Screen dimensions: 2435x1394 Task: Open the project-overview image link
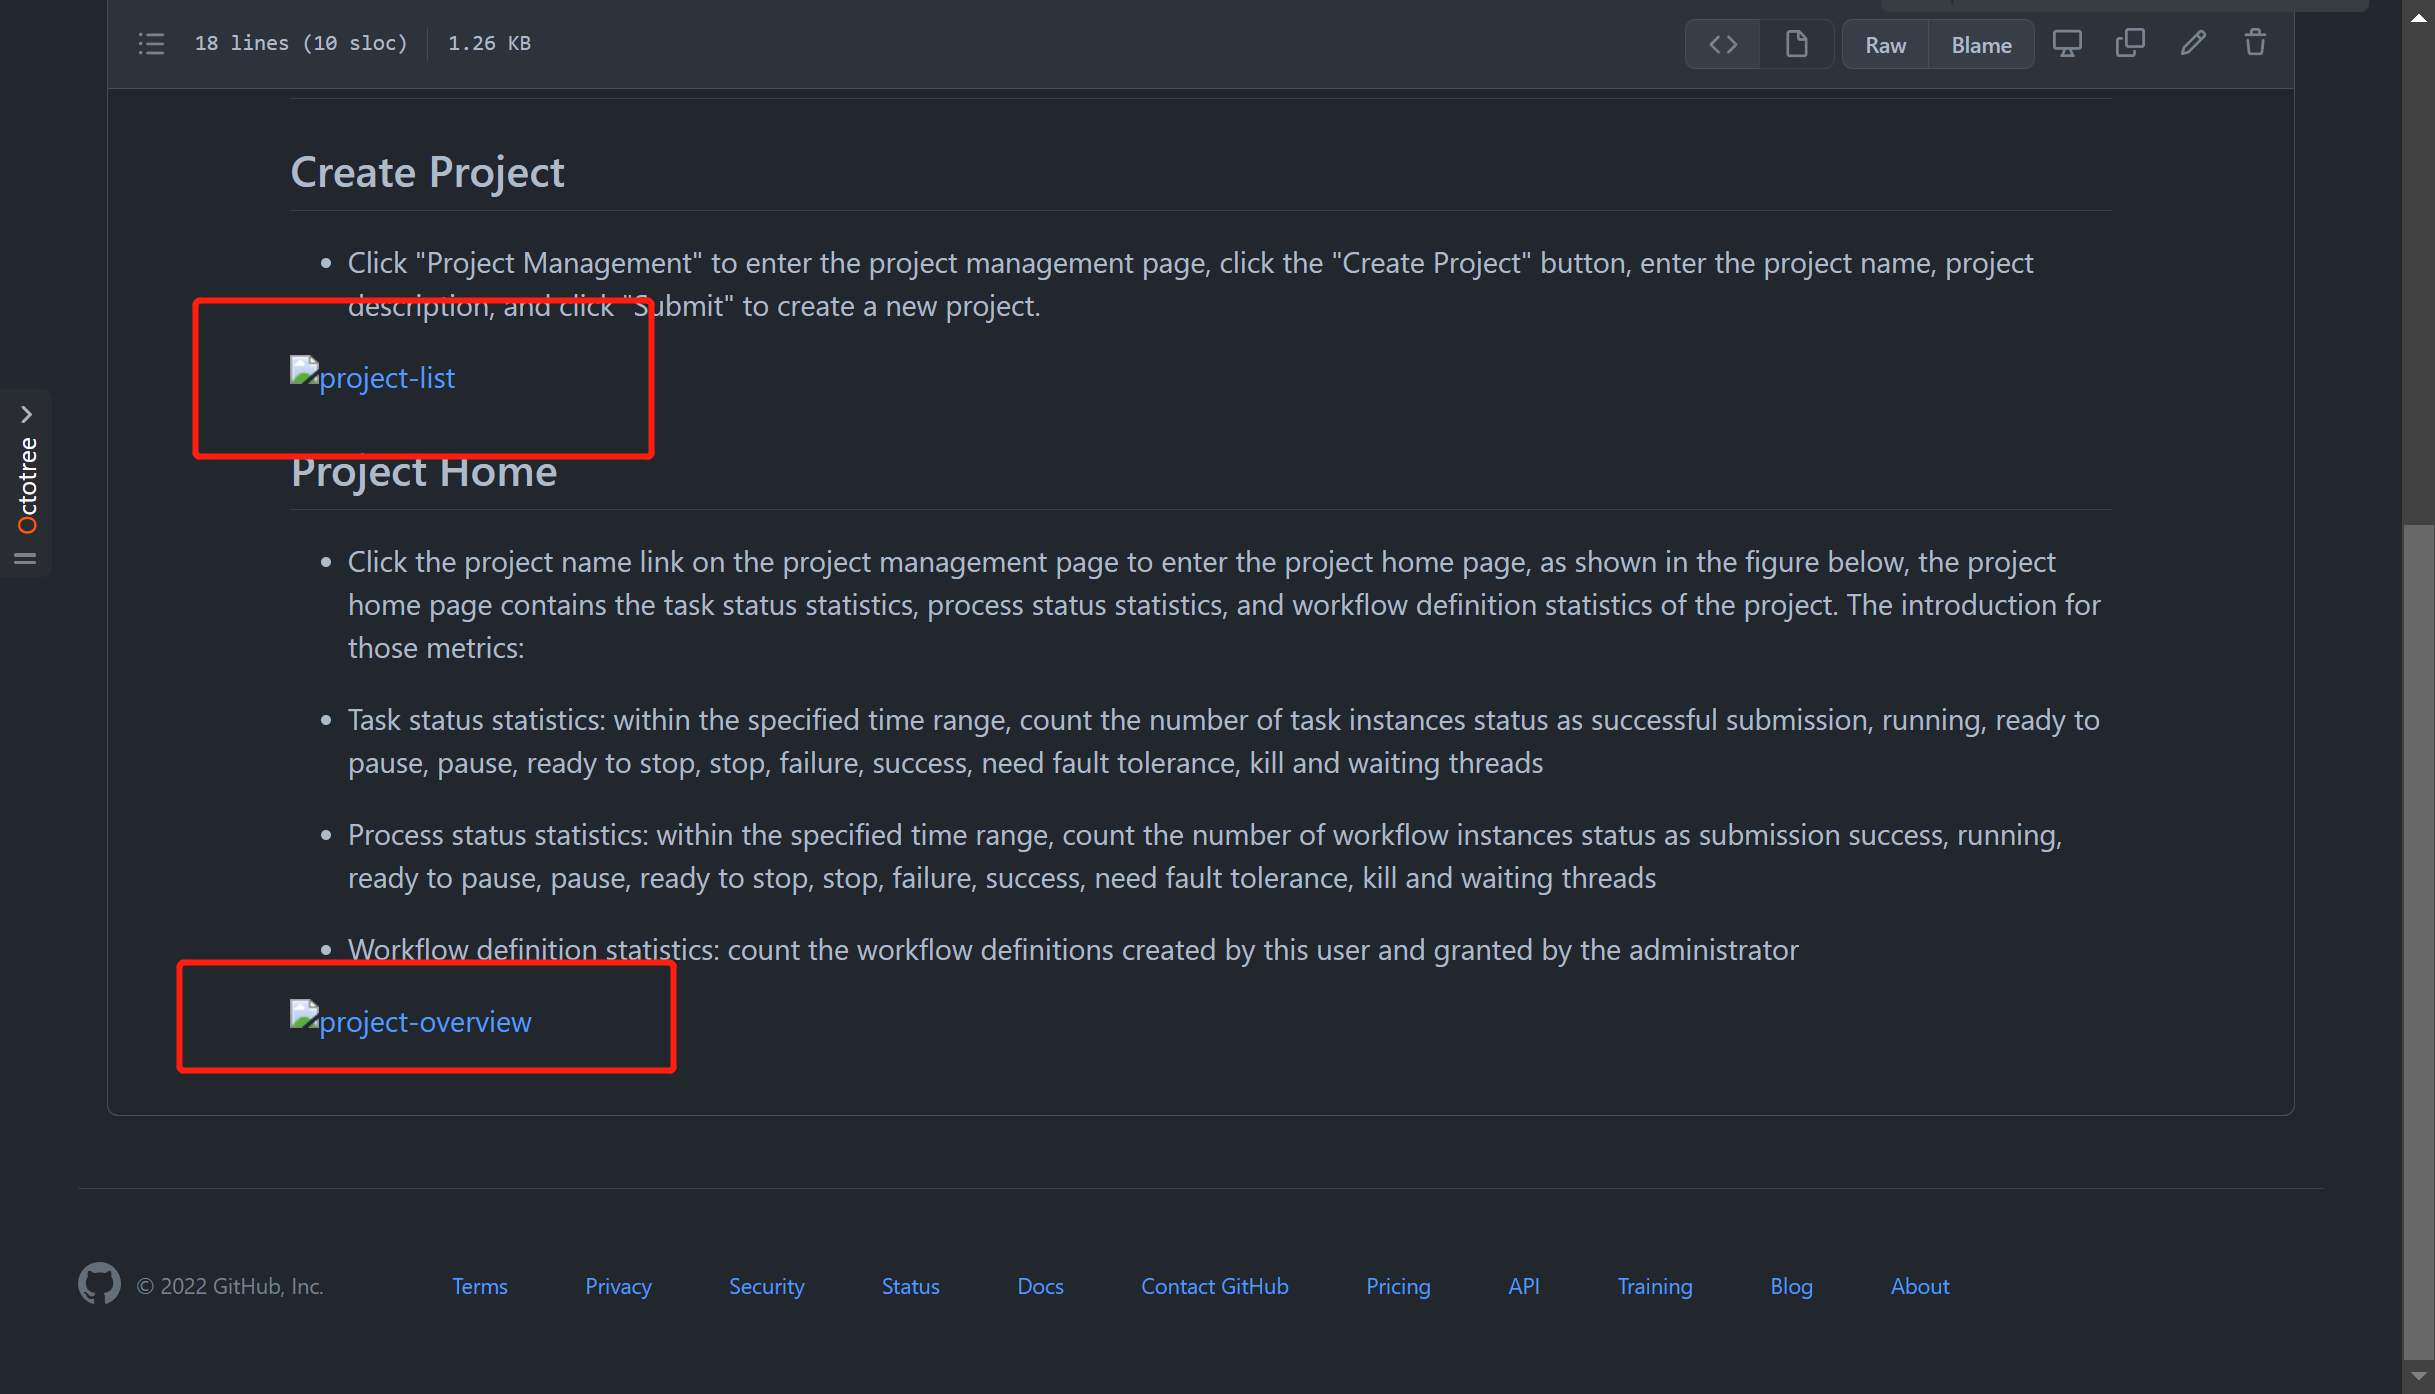[410, 1021]
